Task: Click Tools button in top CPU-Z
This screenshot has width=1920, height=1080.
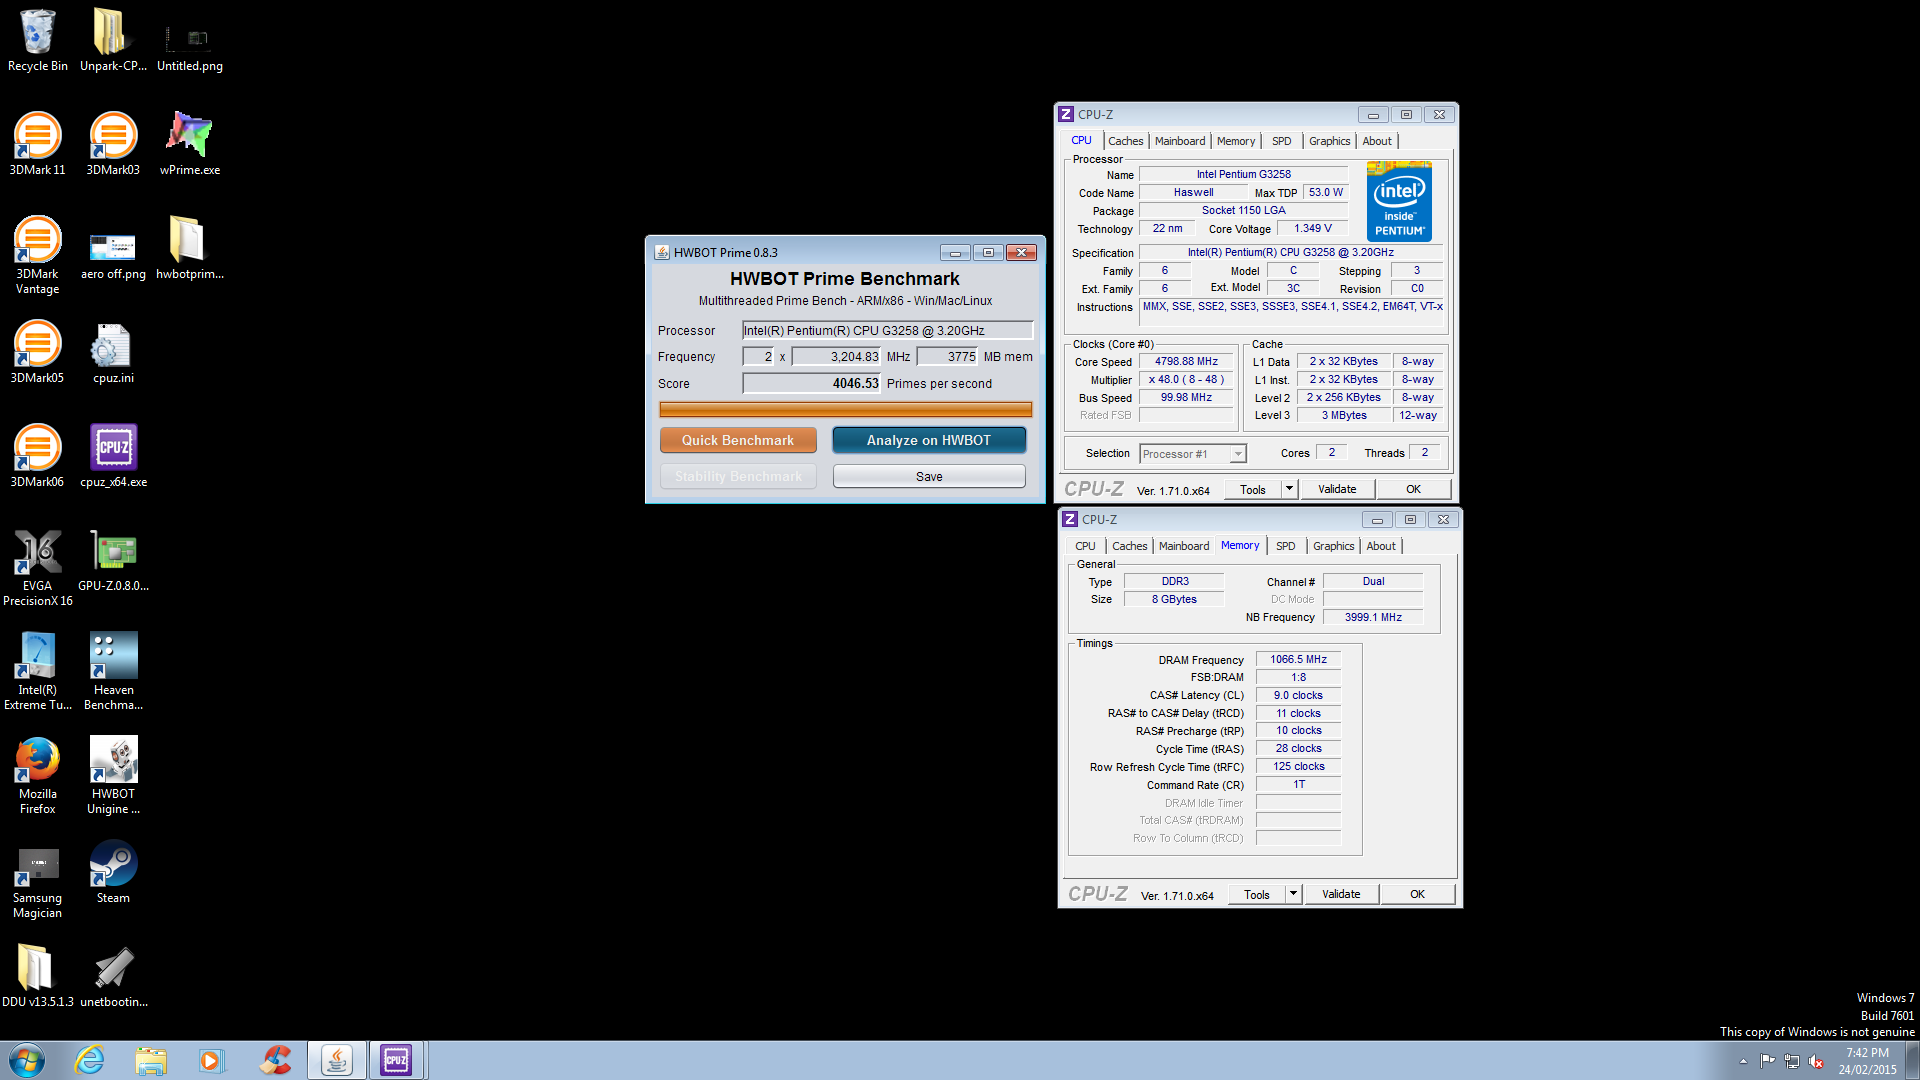Action: coord(1253,489)
